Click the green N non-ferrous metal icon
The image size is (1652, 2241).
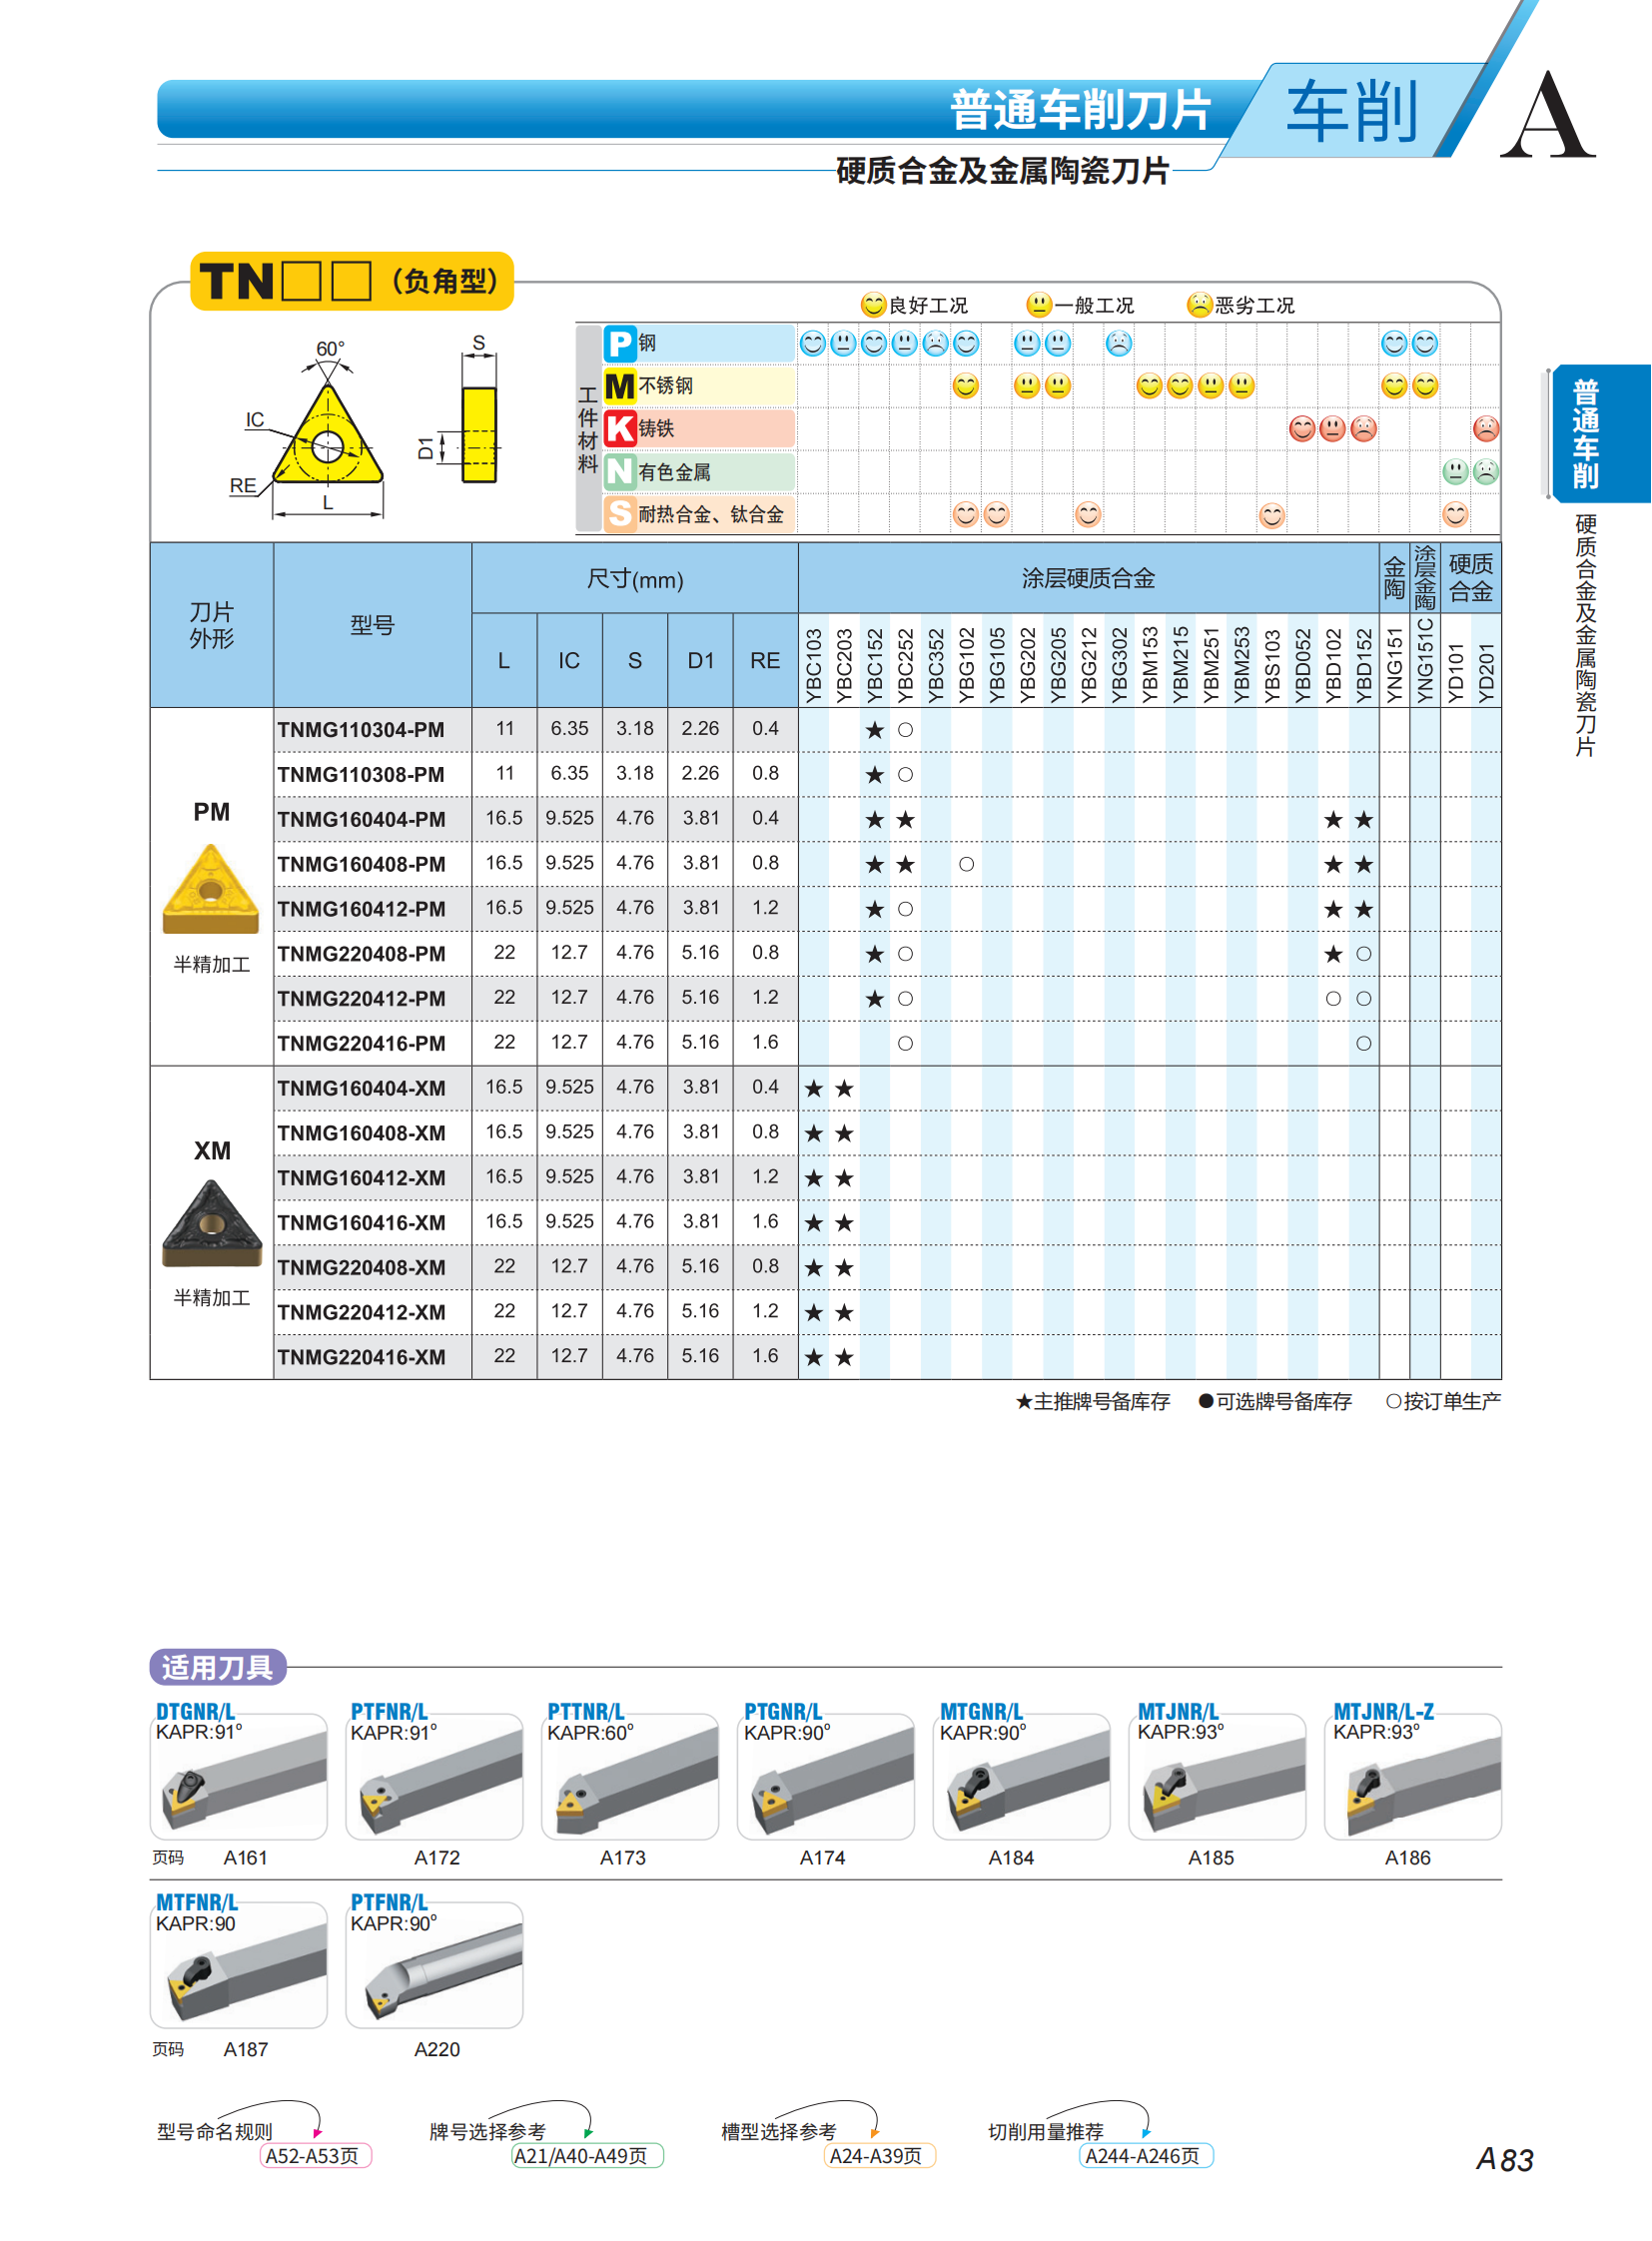tap(620, 471)
